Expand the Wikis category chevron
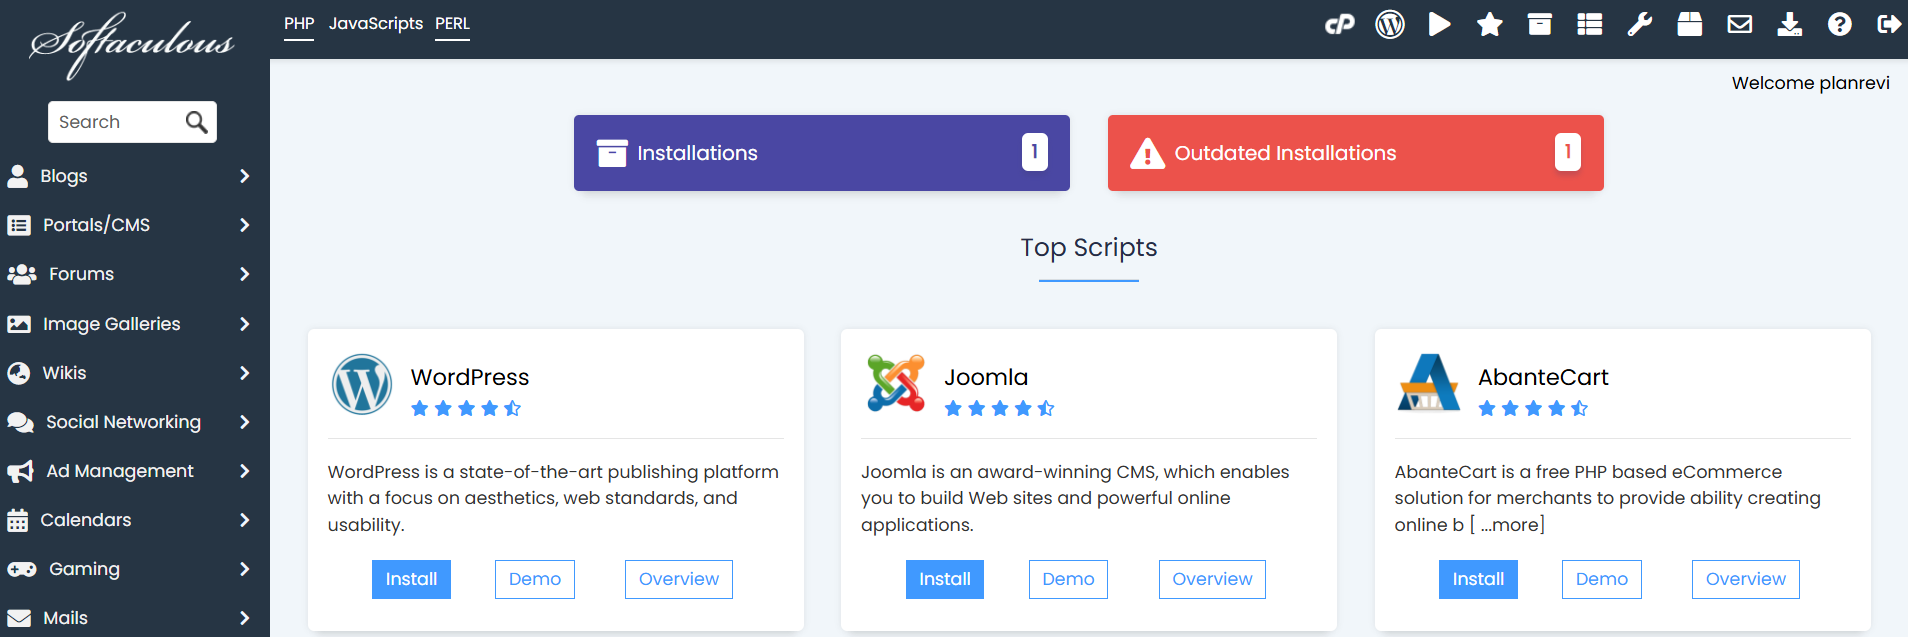This screenshot has height=637, width=1908. pyautogui.click(x=245, y=373)
